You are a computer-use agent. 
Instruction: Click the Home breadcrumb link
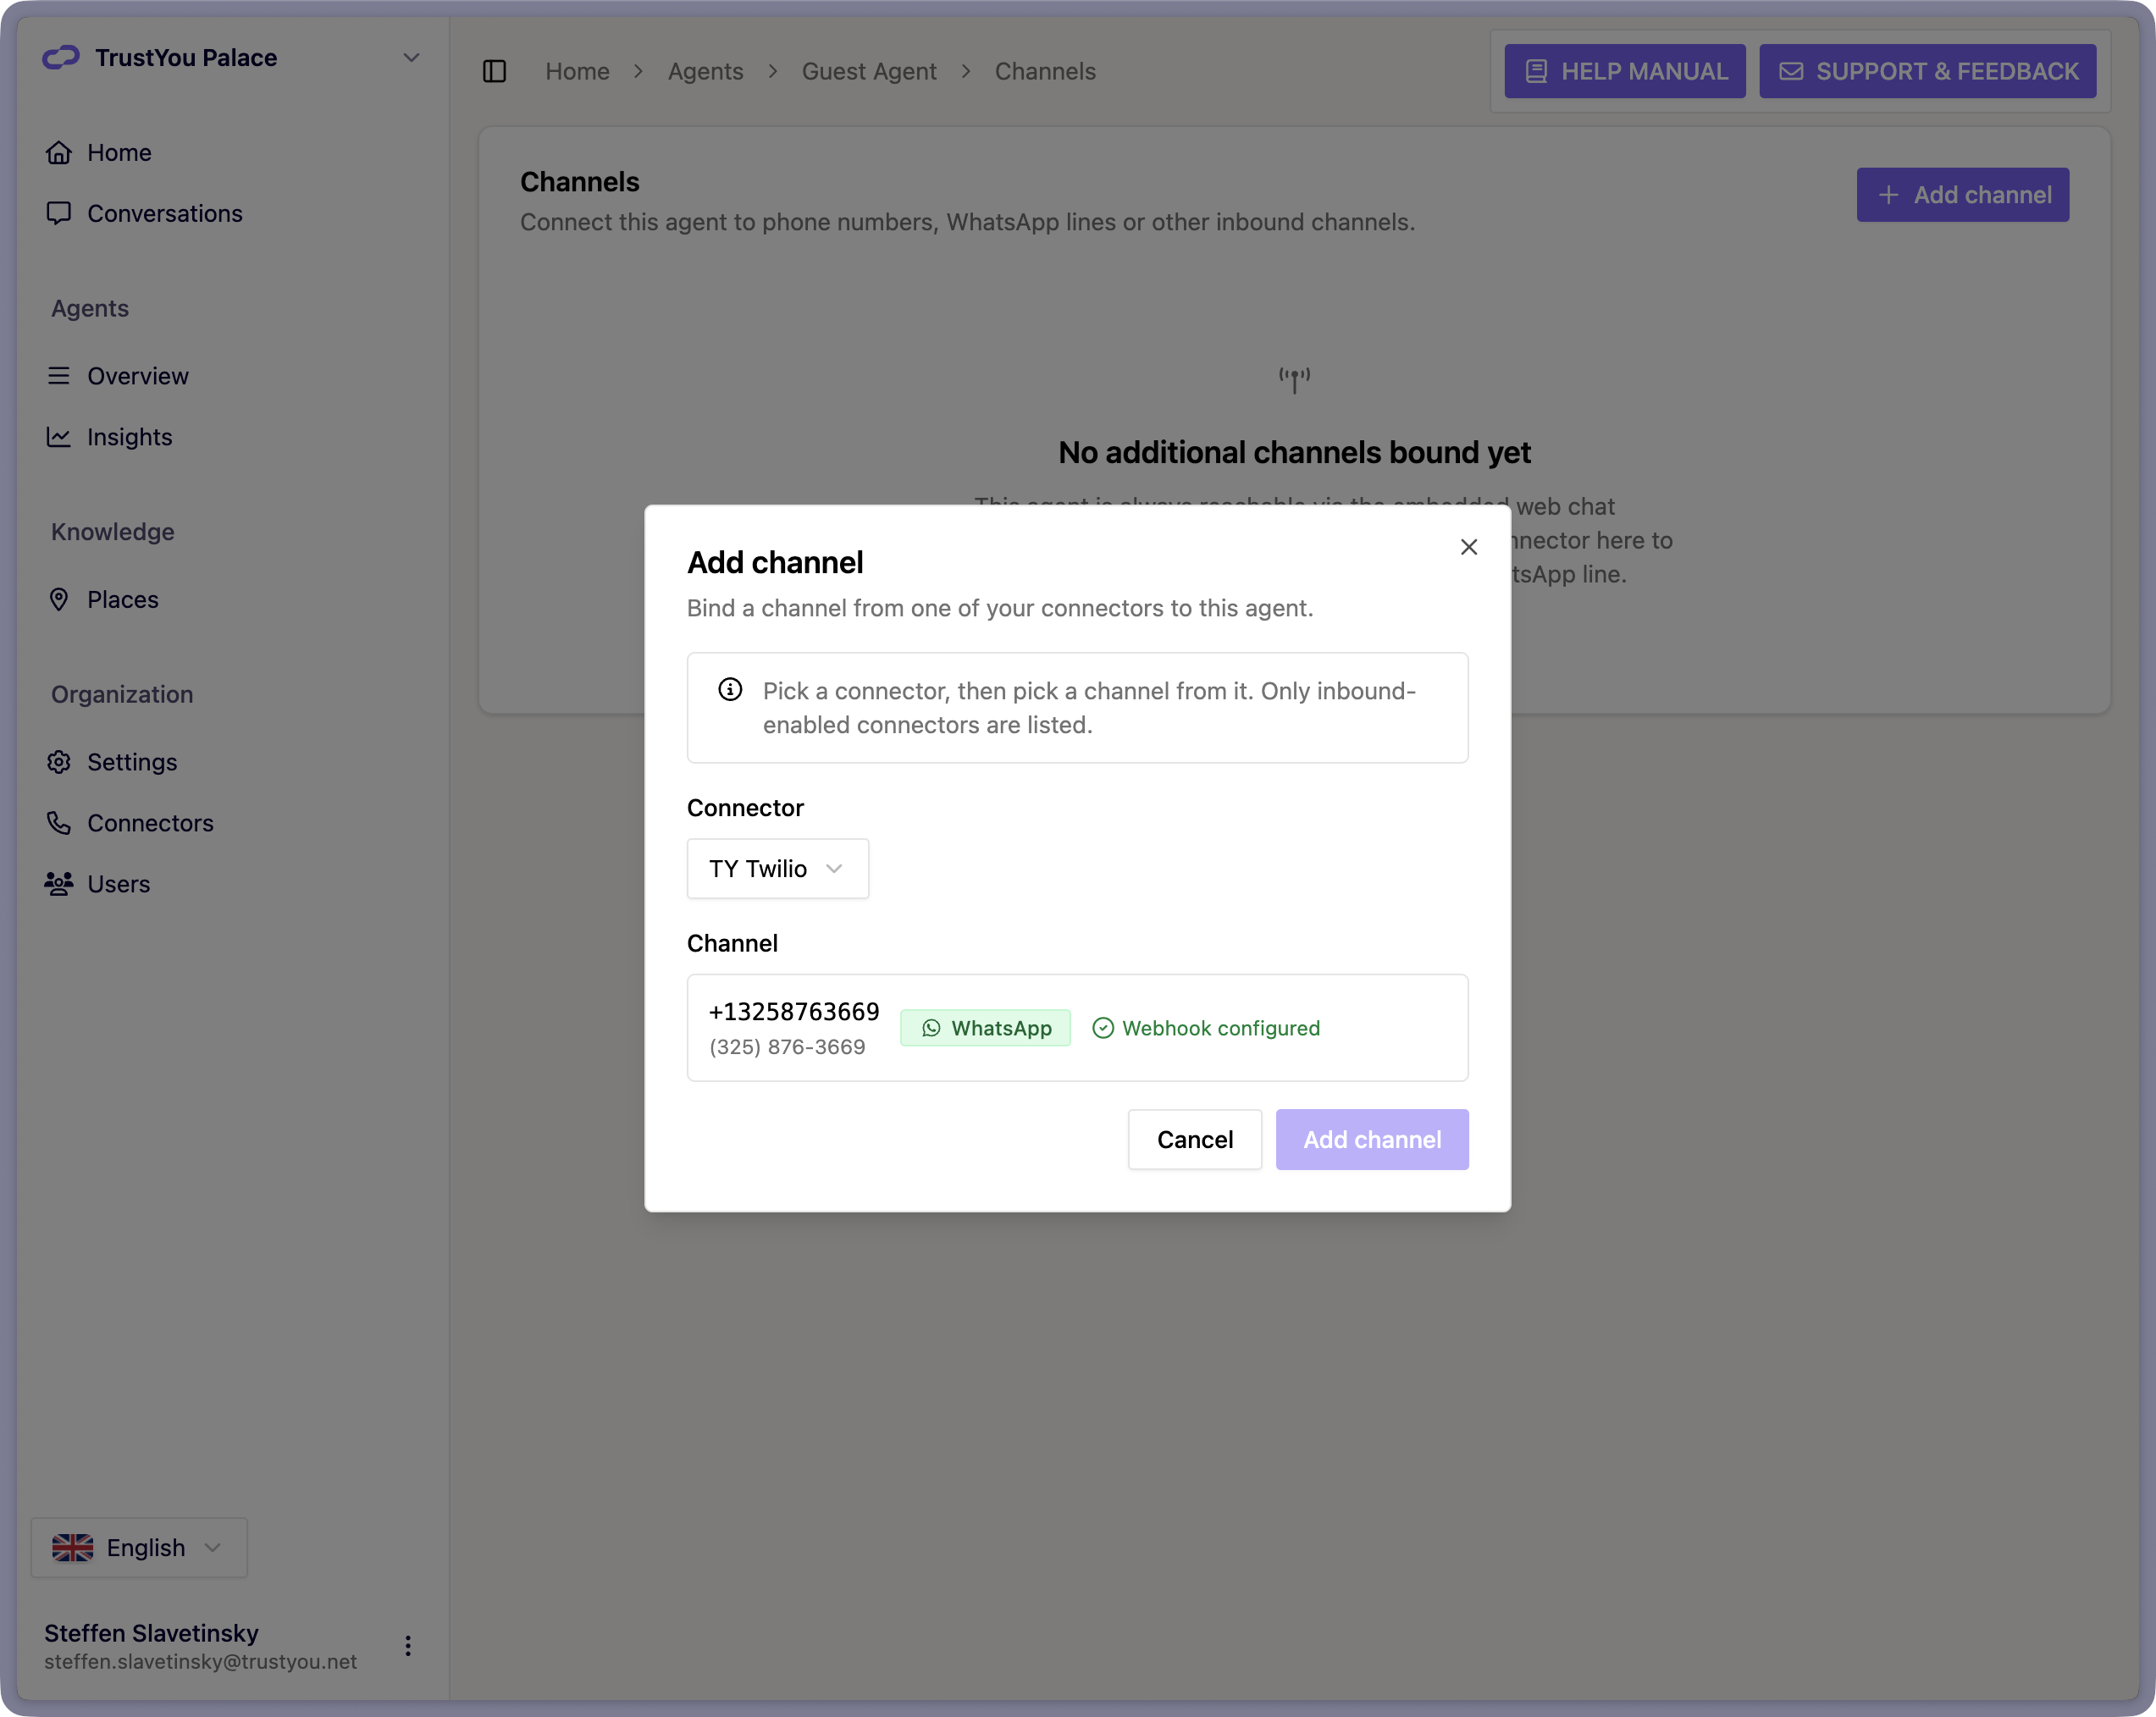coord(577,71)
